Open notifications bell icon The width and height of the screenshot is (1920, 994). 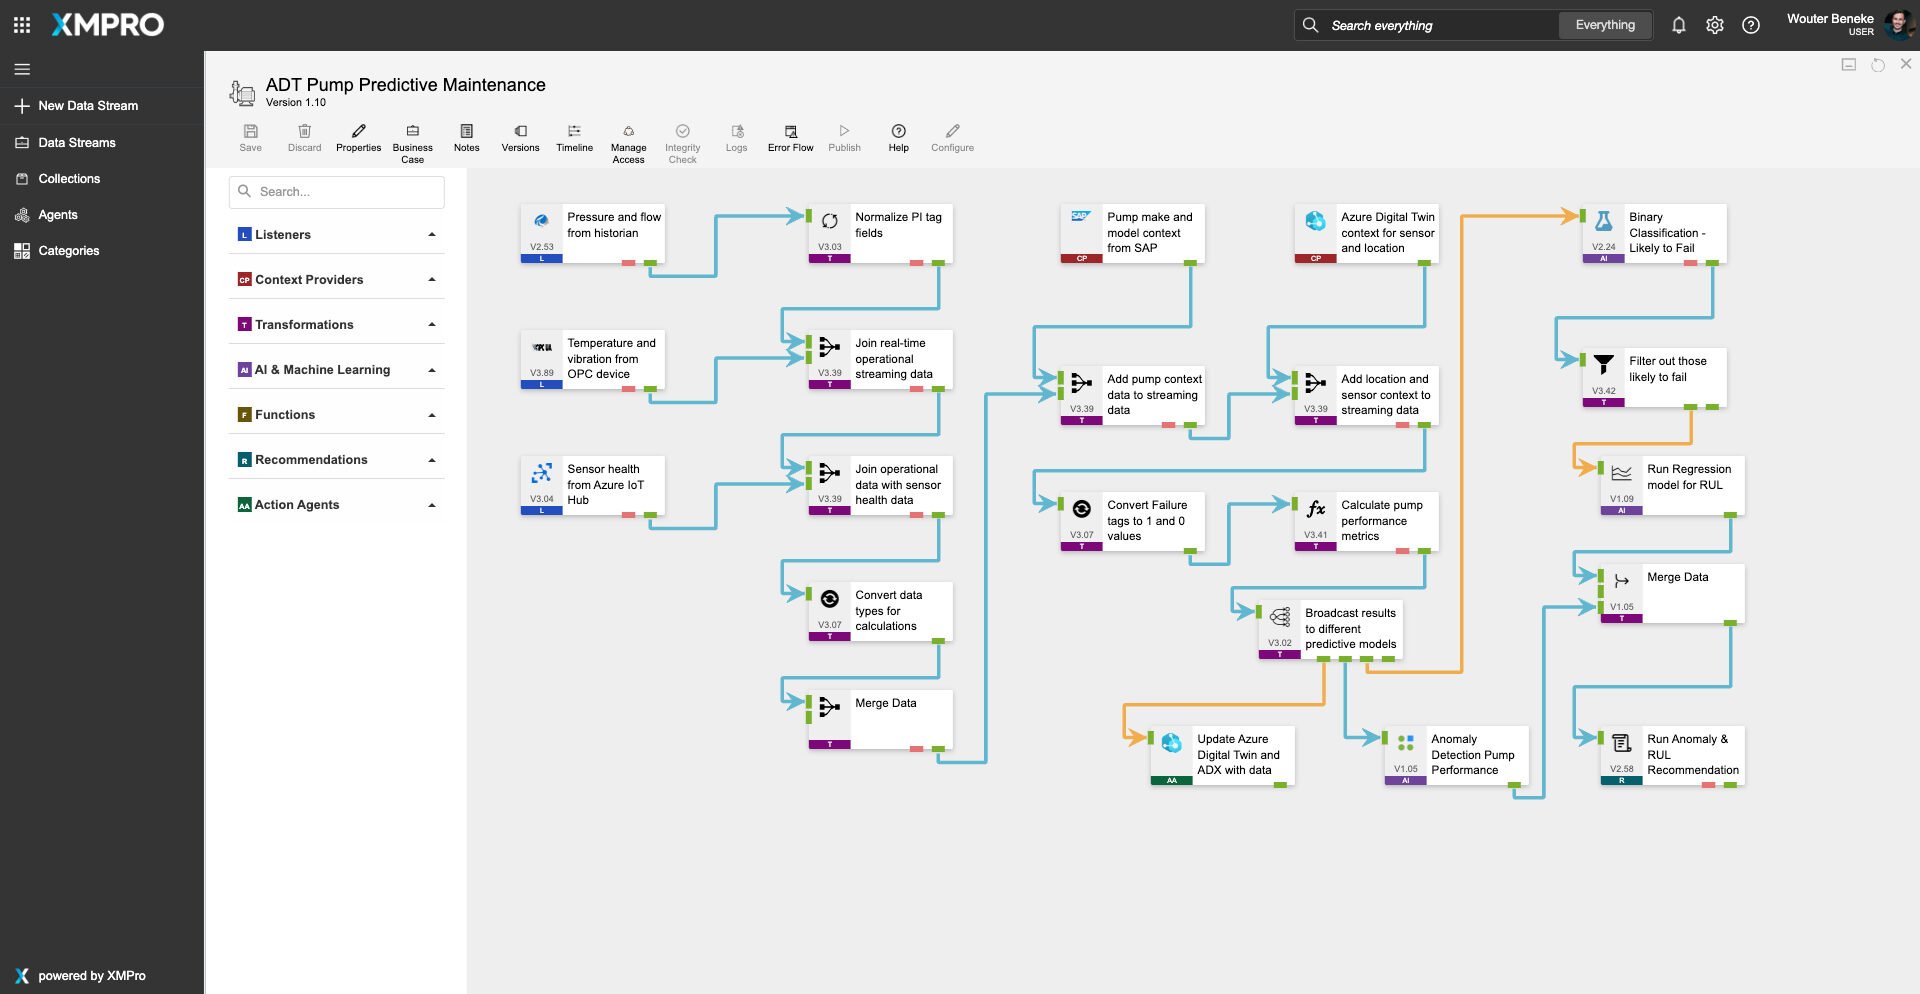click(x=1679, y=26)
